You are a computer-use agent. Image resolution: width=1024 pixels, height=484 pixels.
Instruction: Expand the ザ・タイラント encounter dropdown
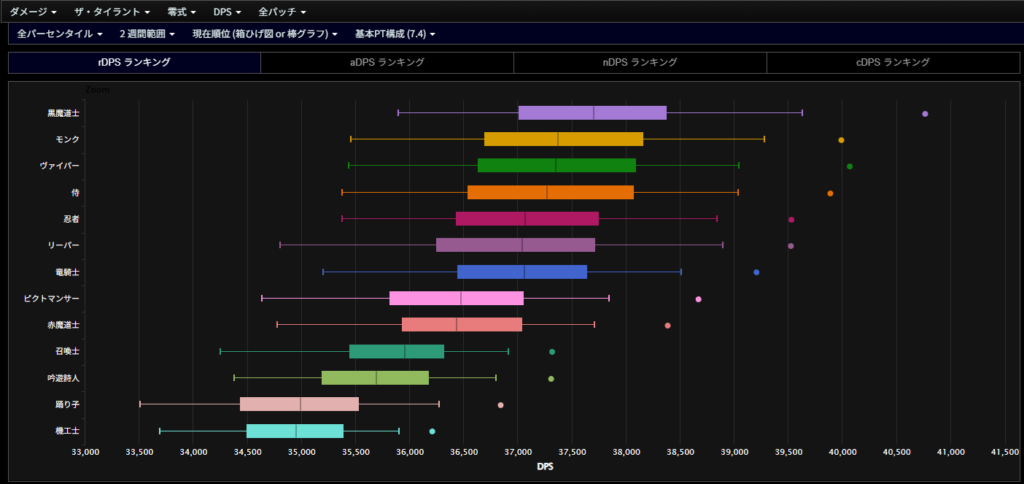112,11
